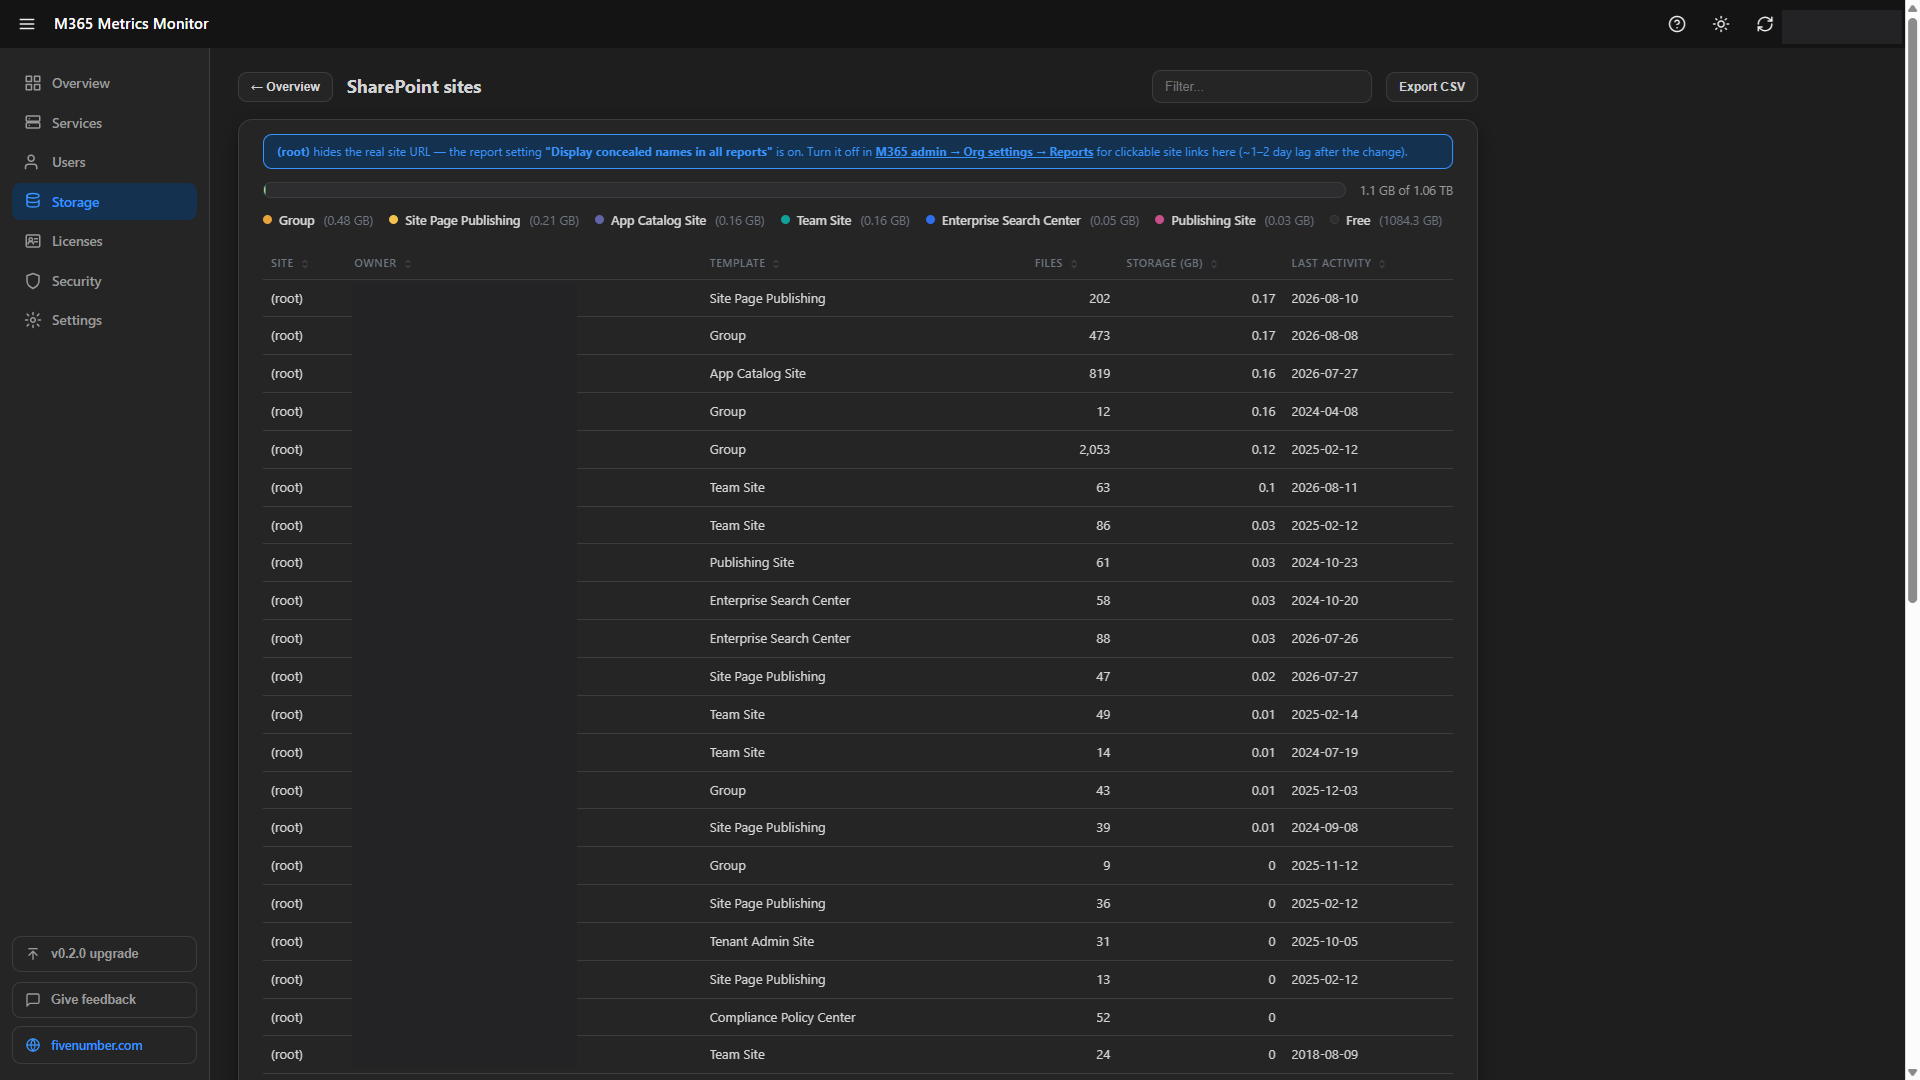Click the Storage database icon in sidebar
1920x1080 pixels.
[x=33, y=202]
